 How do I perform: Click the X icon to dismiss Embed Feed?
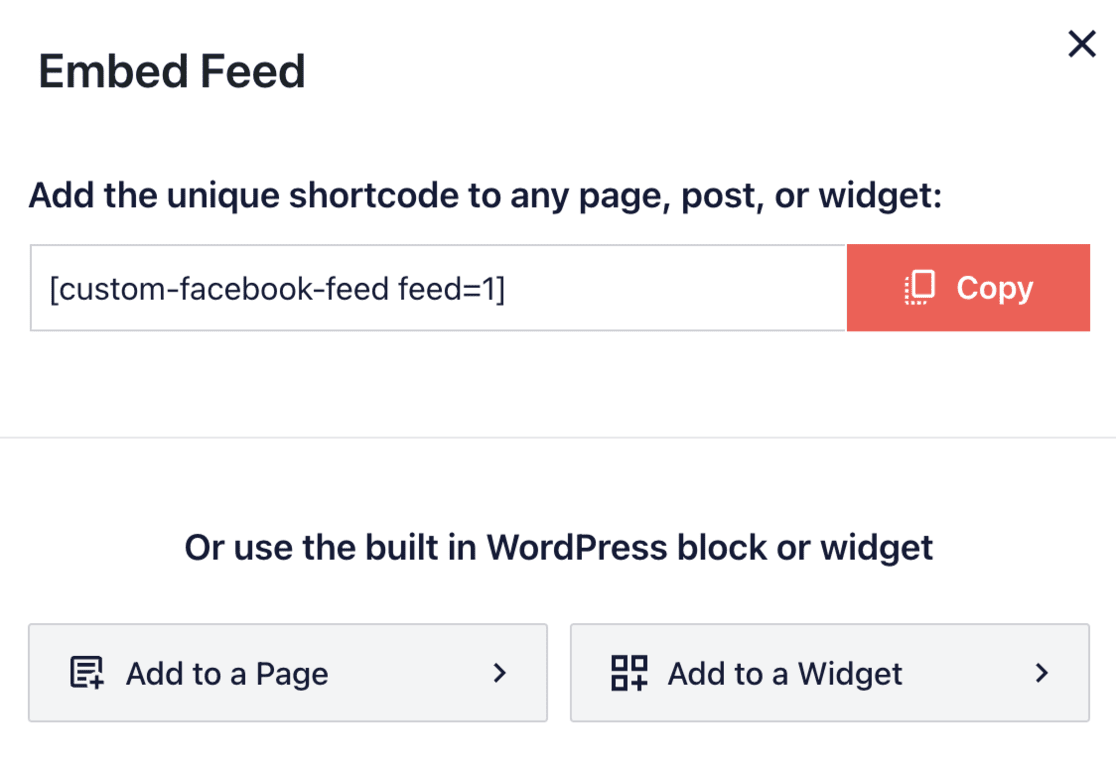click(1081, 44)
